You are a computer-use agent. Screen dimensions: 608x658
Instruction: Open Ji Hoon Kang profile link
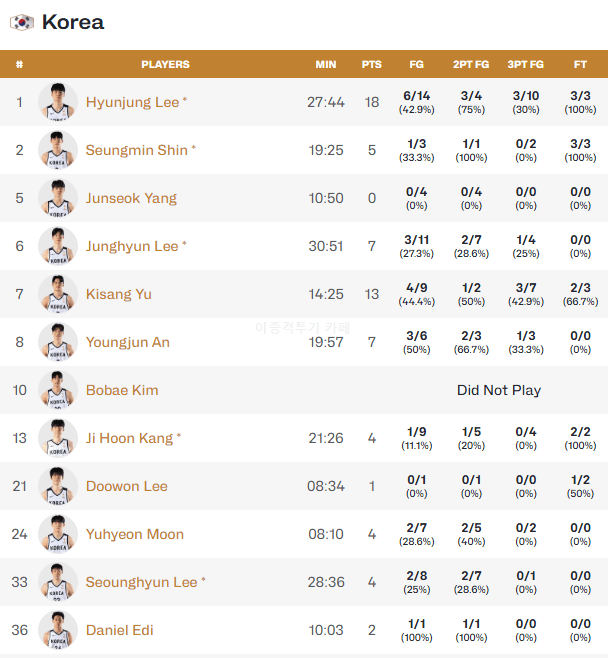tap(129, 438)
